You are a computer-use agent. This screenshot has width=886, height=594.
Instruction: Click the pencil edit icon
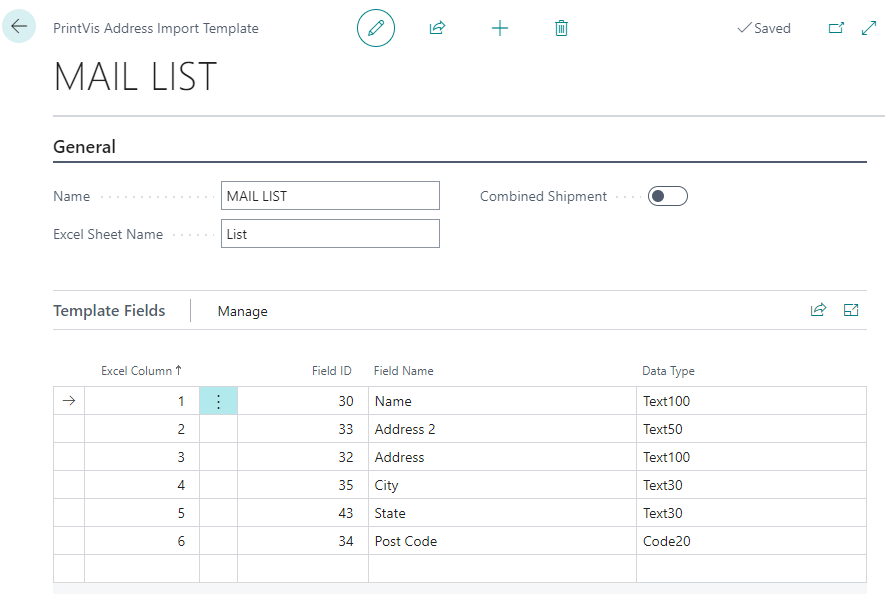pyautogui.click(x=376, y=28)
